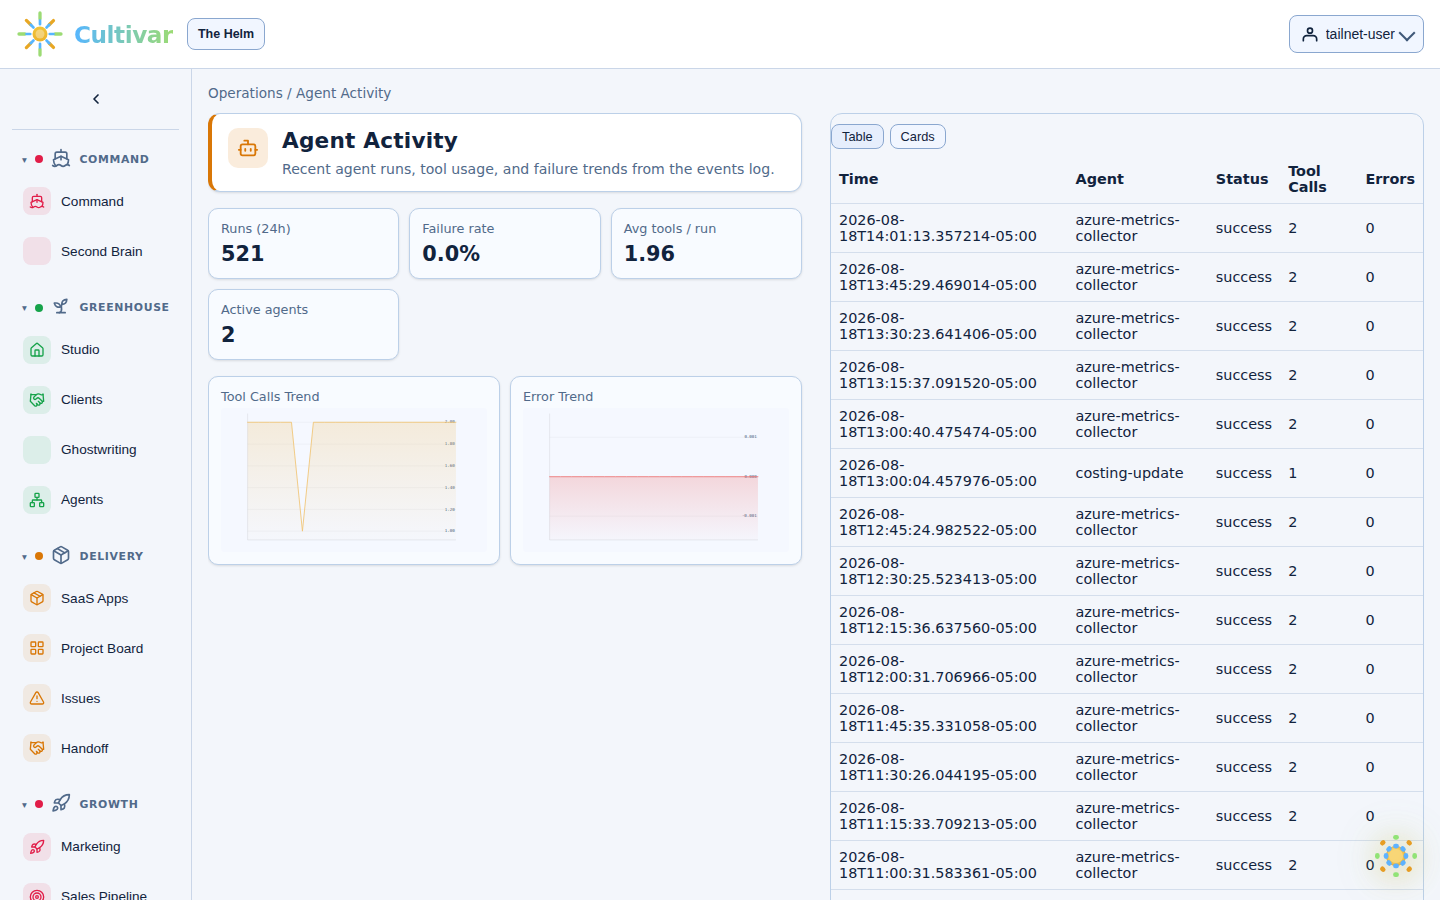Switch to Cards view

click(917, 137)
